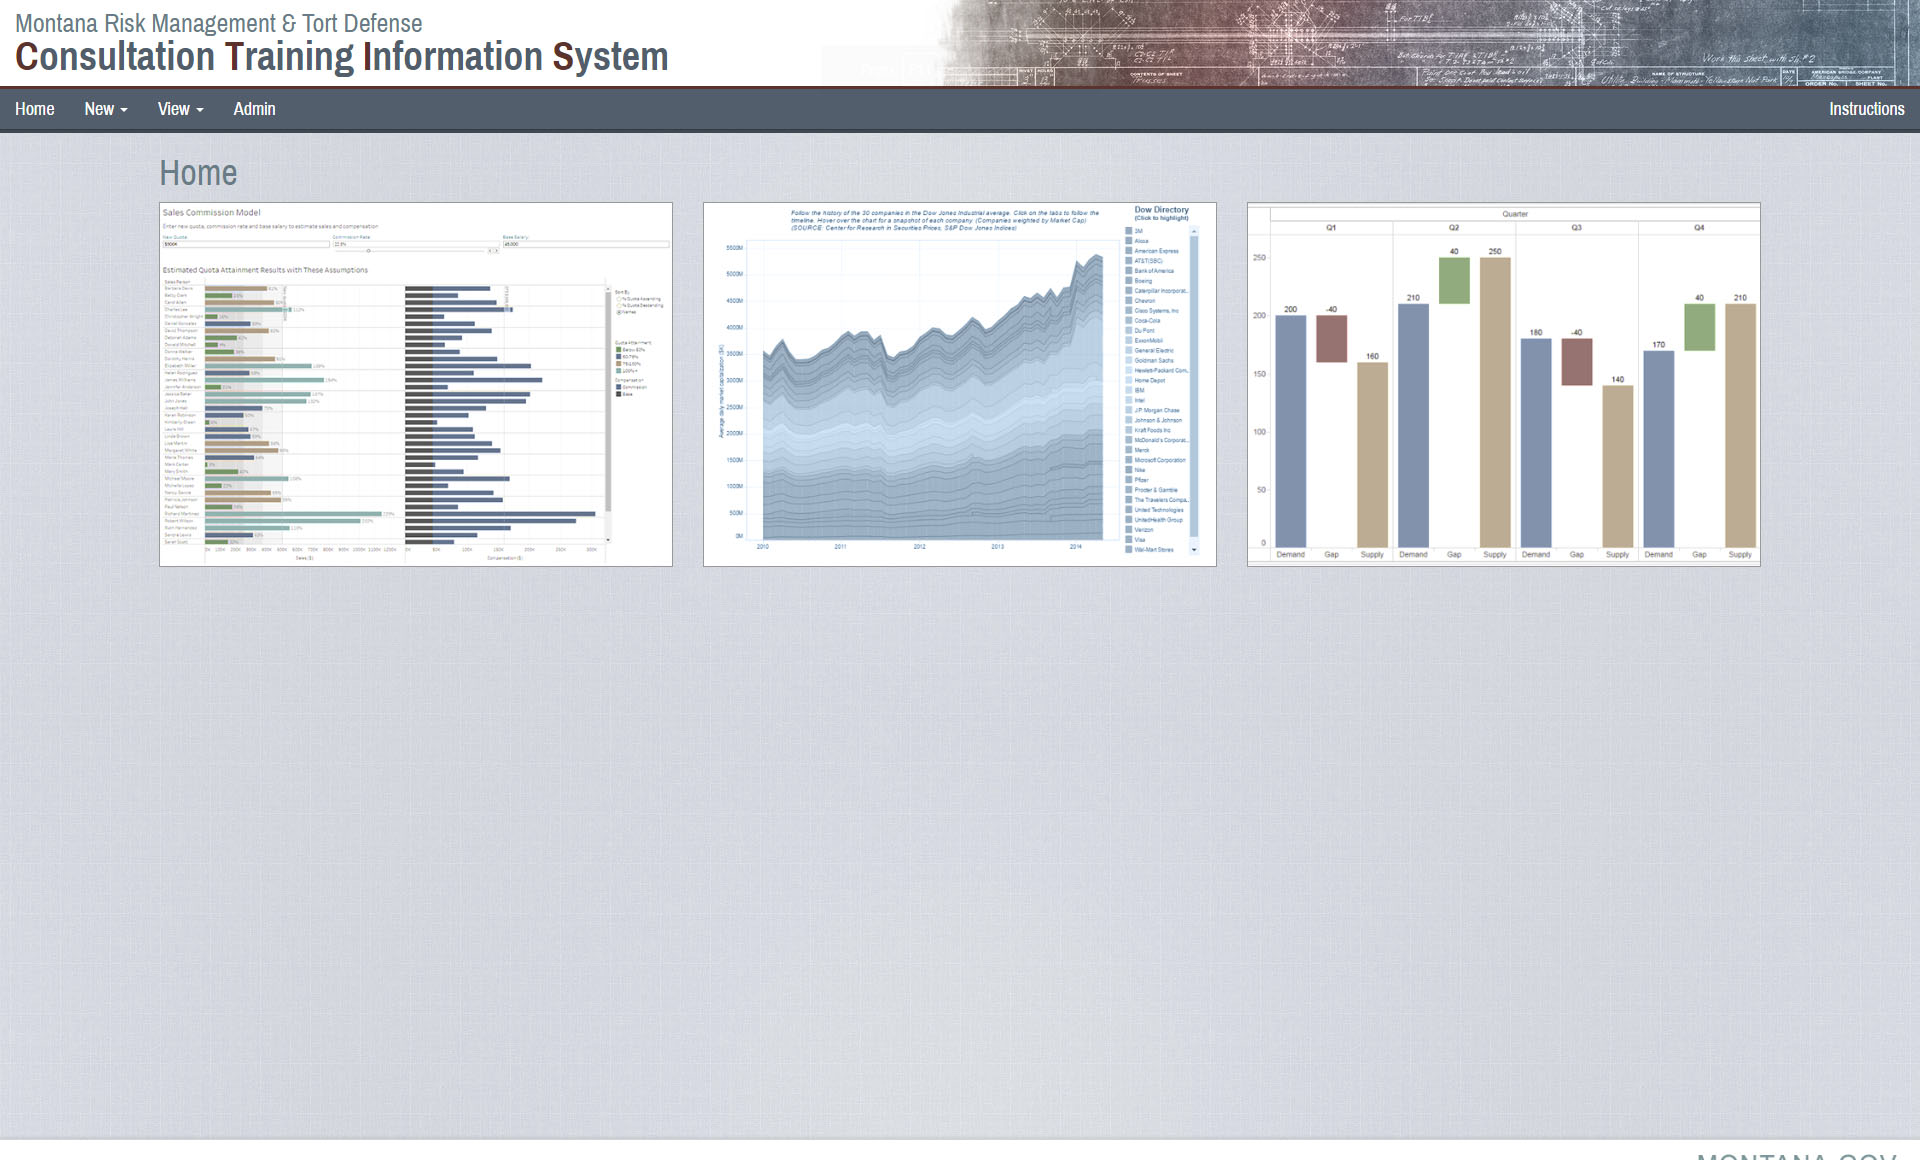
Task: Open the Home page link
Action: (34, 108)
